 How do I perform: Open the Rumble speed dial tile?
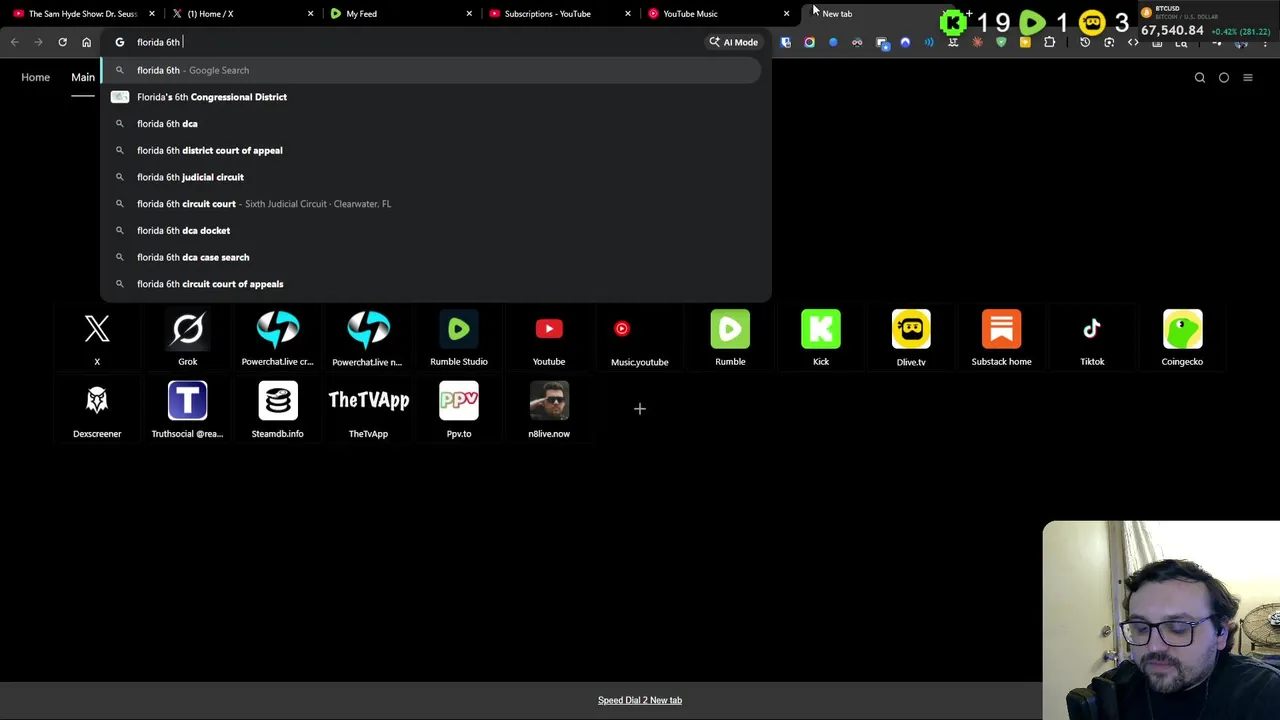point(730,338)
